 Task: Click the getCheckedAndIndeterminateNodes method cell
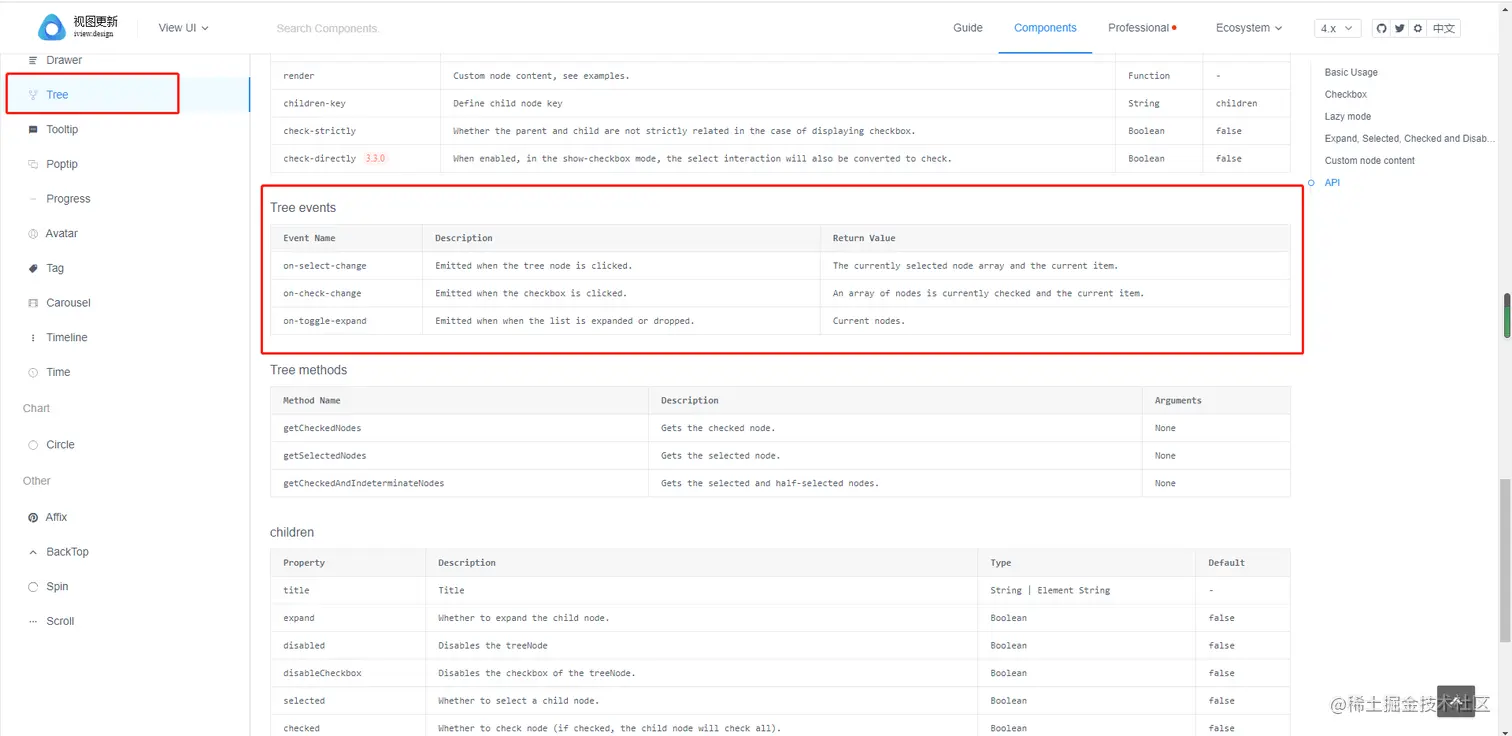pyautogui.click(x=459, y=483)
